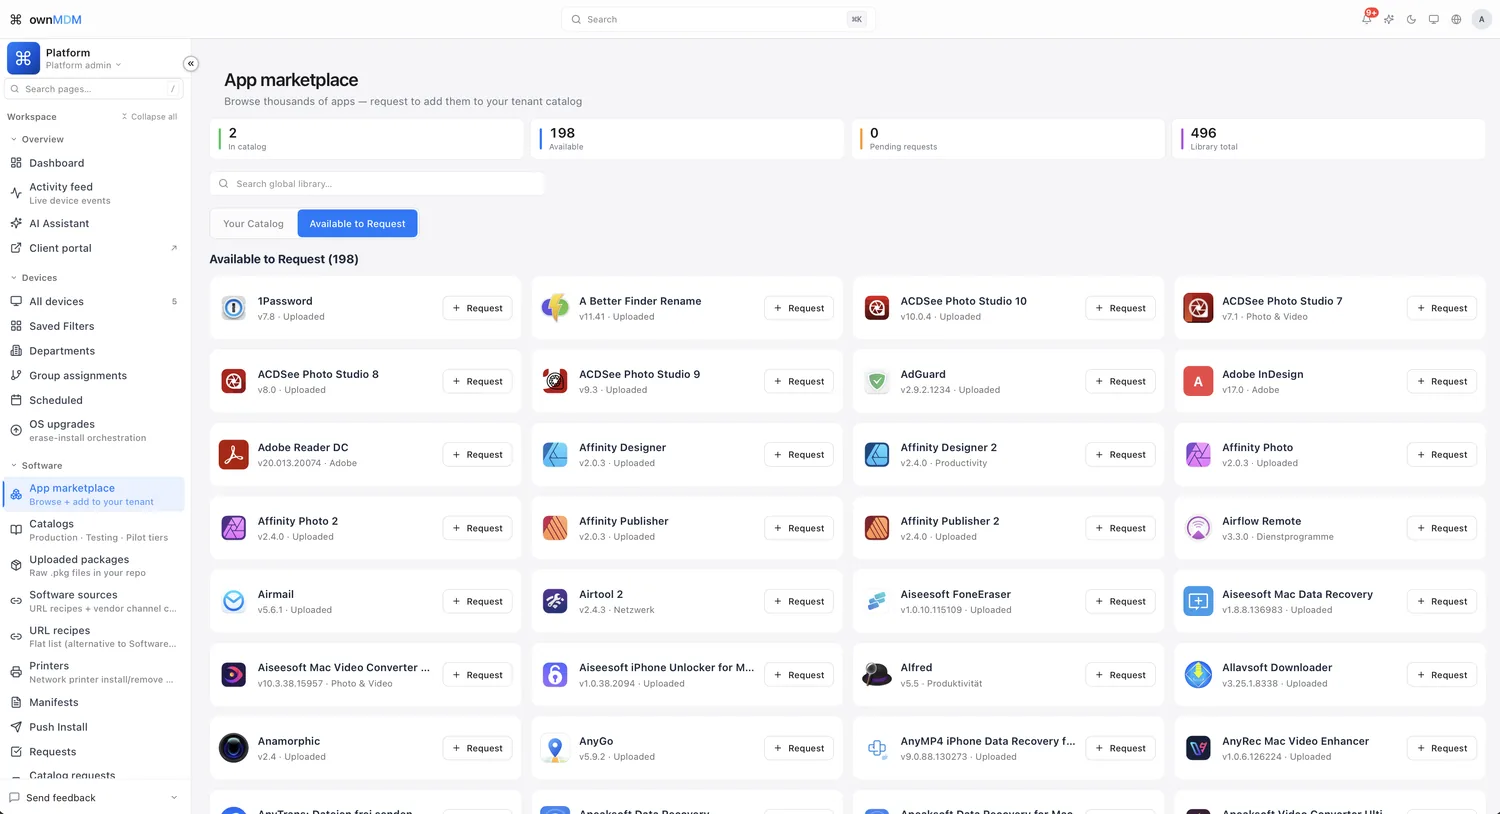Click the Adobe Reader DC icon
Screen dimensions: 1500x814
(233, 454)
